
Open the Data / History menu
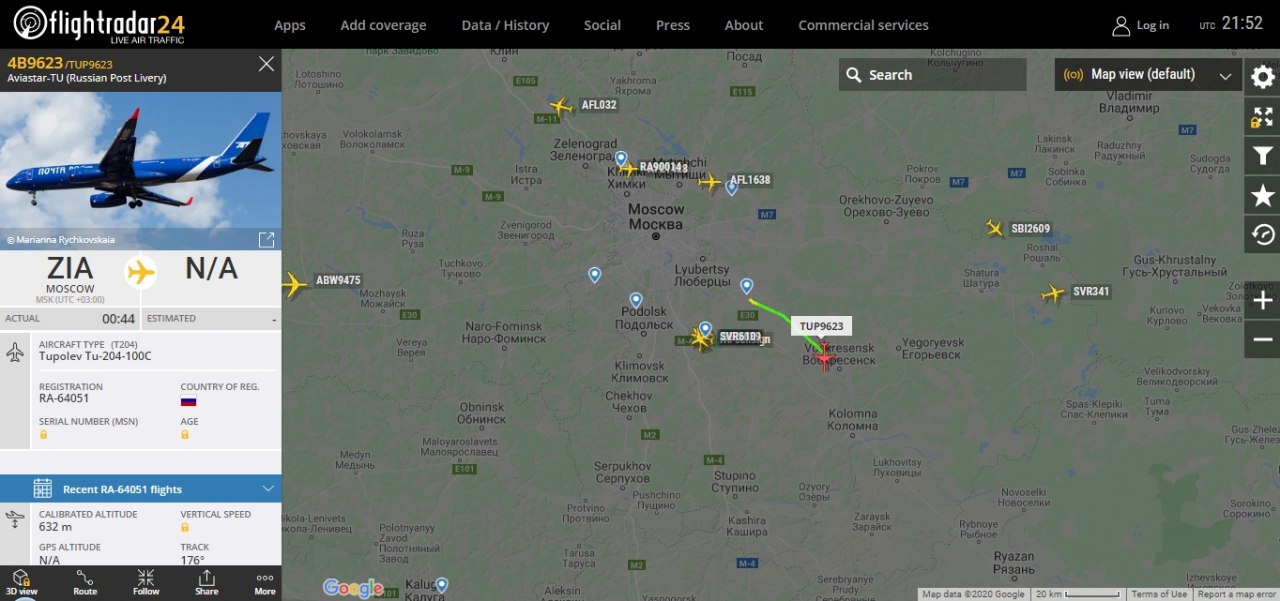coord(505,25)
